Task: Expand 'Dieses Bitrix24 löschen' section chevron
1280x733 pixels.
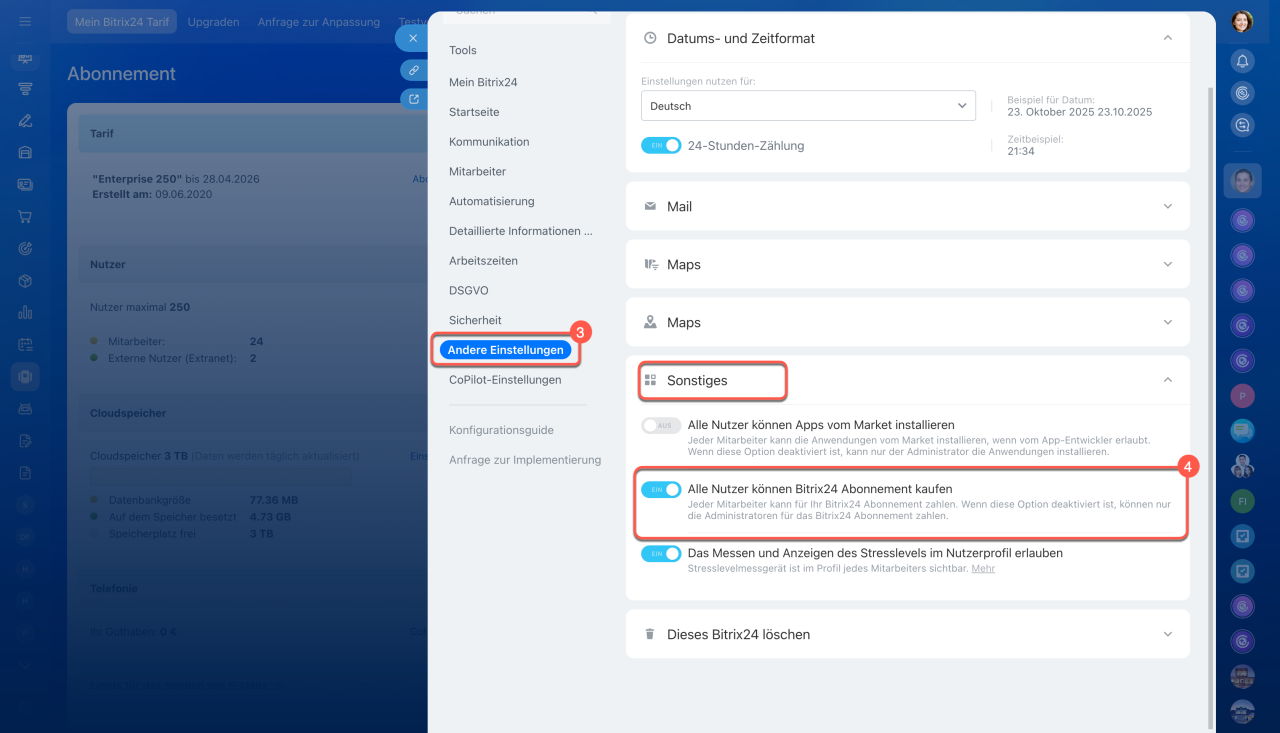Action: point(1167,634)
